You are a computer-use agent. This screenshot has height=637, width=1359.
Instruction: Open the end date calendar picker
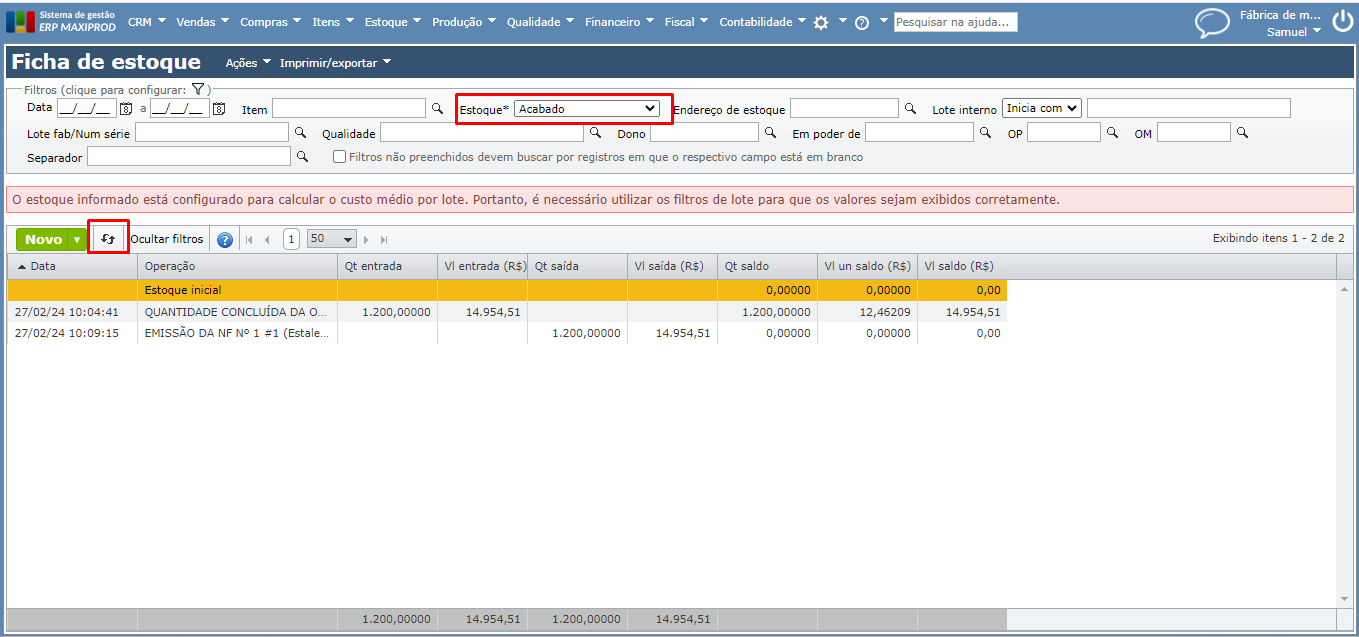pos(219,108)
